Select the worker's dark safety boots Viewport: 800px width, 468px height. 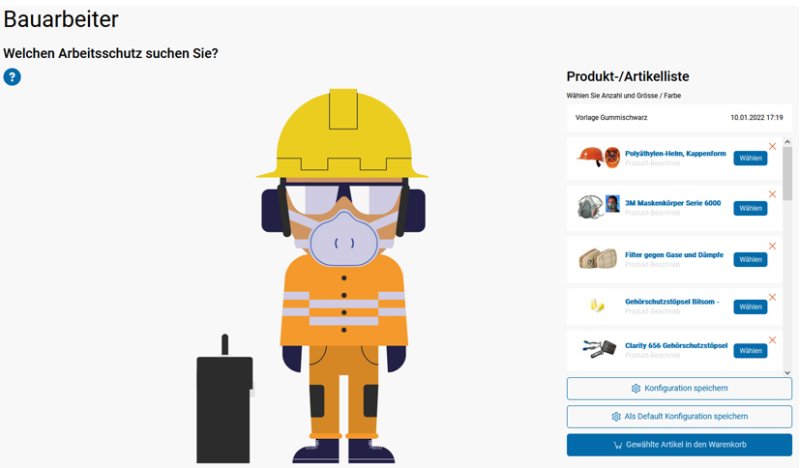pyautogui.click(x=343, y=451)
